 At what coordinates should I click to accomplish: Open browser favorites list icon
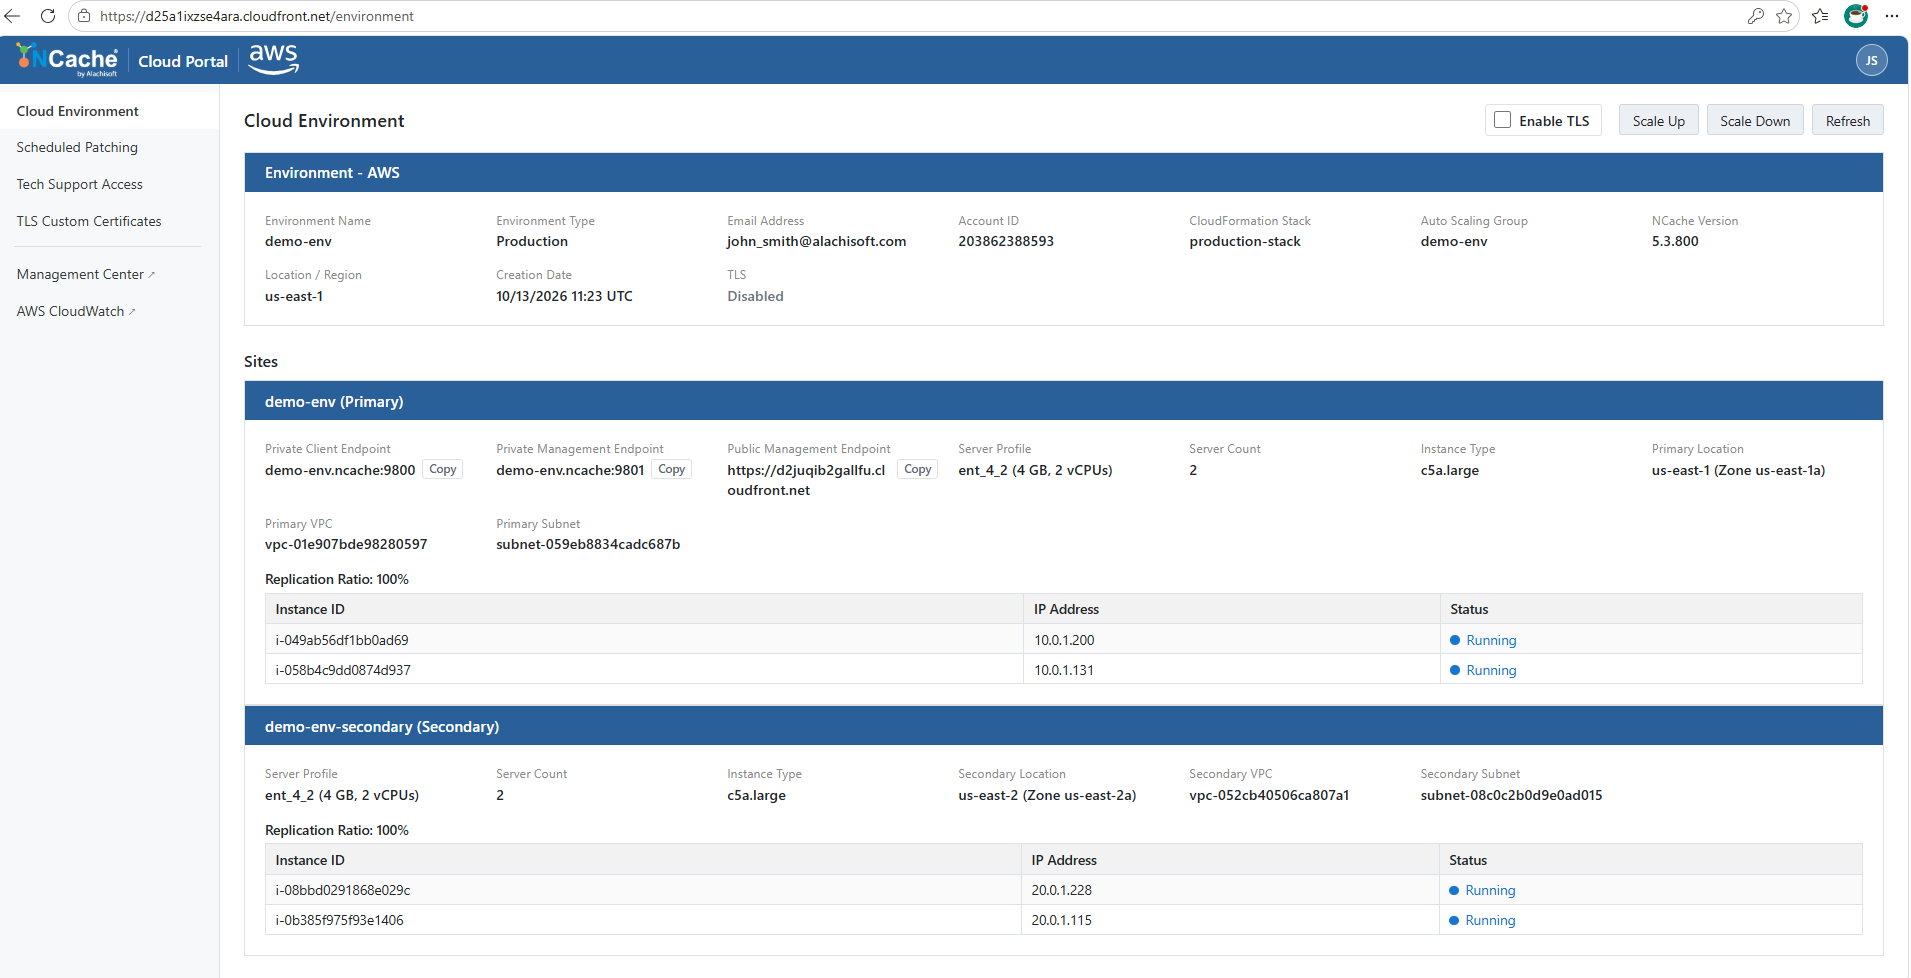click(x=1820, y=16)
